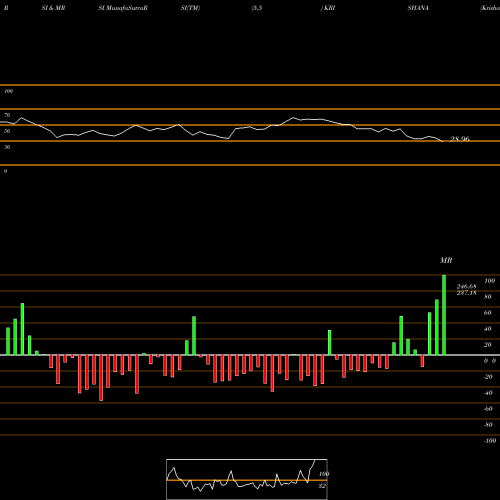Click the lowest-reaching red histogram bar

pyautogui.click(x=101, y=378)
